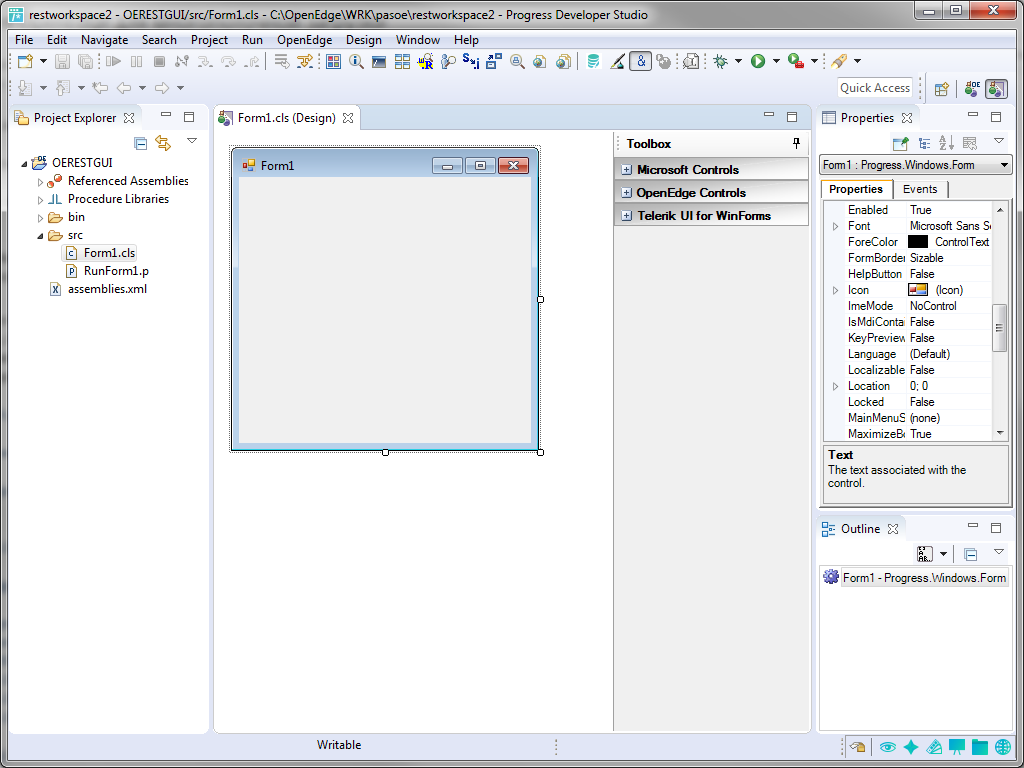Click the Quick Access search field
The width and height of the screenshot is (1024, 768).
point(874,88)
